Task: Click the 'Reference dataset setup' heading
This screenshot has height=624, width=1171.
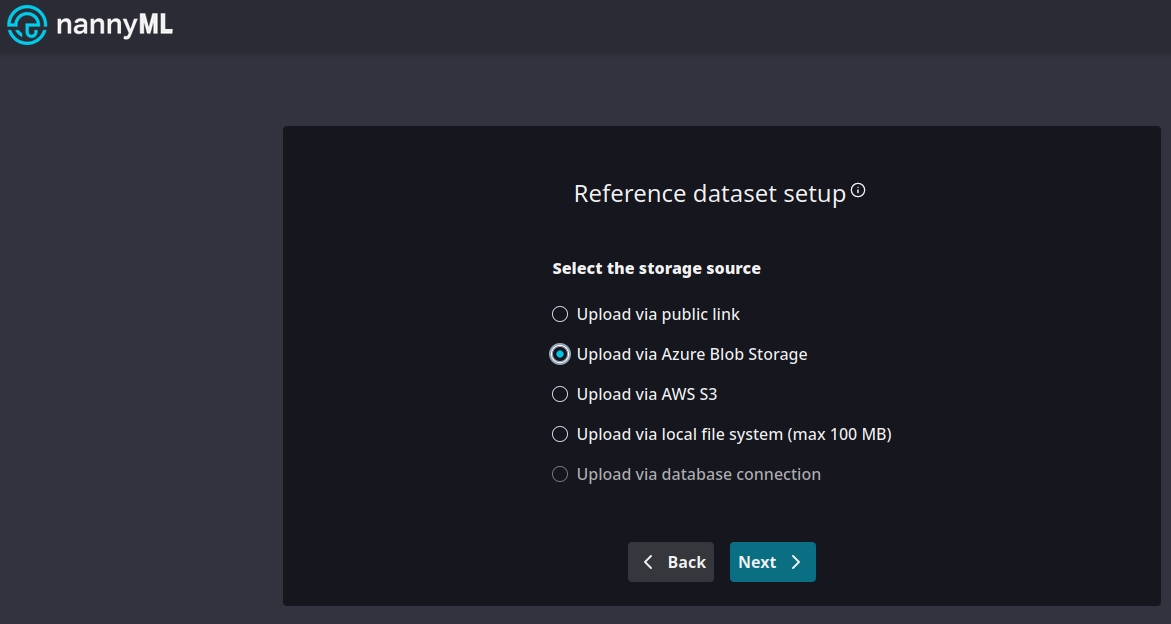Action: [x=709, y=194]
